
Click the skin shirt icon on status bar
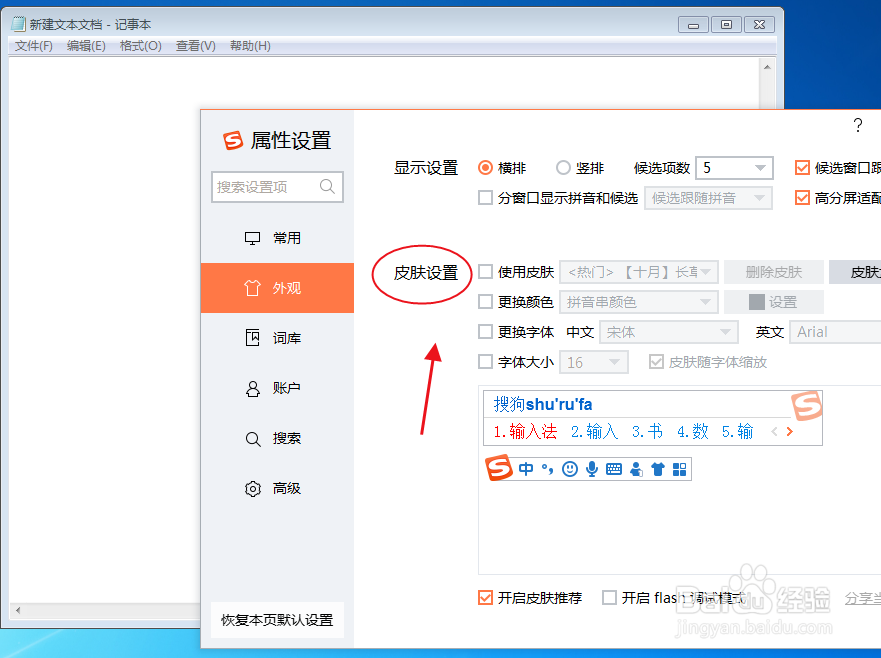click(x=658, y=469)
